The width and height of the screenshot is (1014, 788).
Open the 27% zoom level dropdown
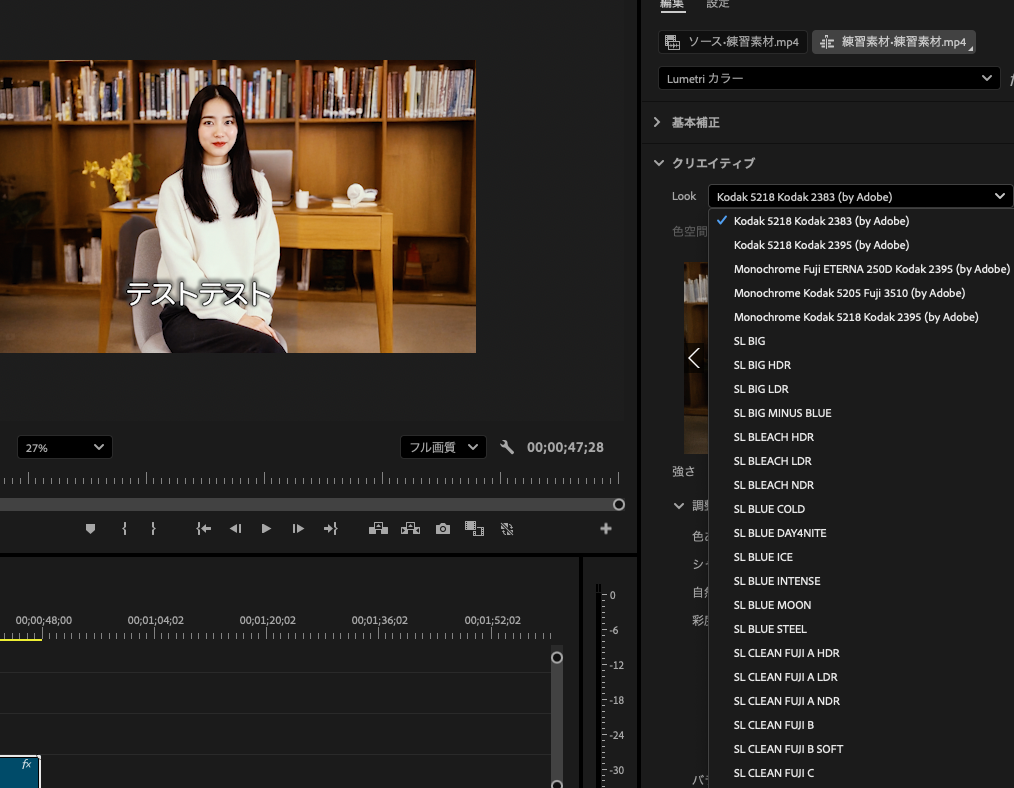(64, 447)
